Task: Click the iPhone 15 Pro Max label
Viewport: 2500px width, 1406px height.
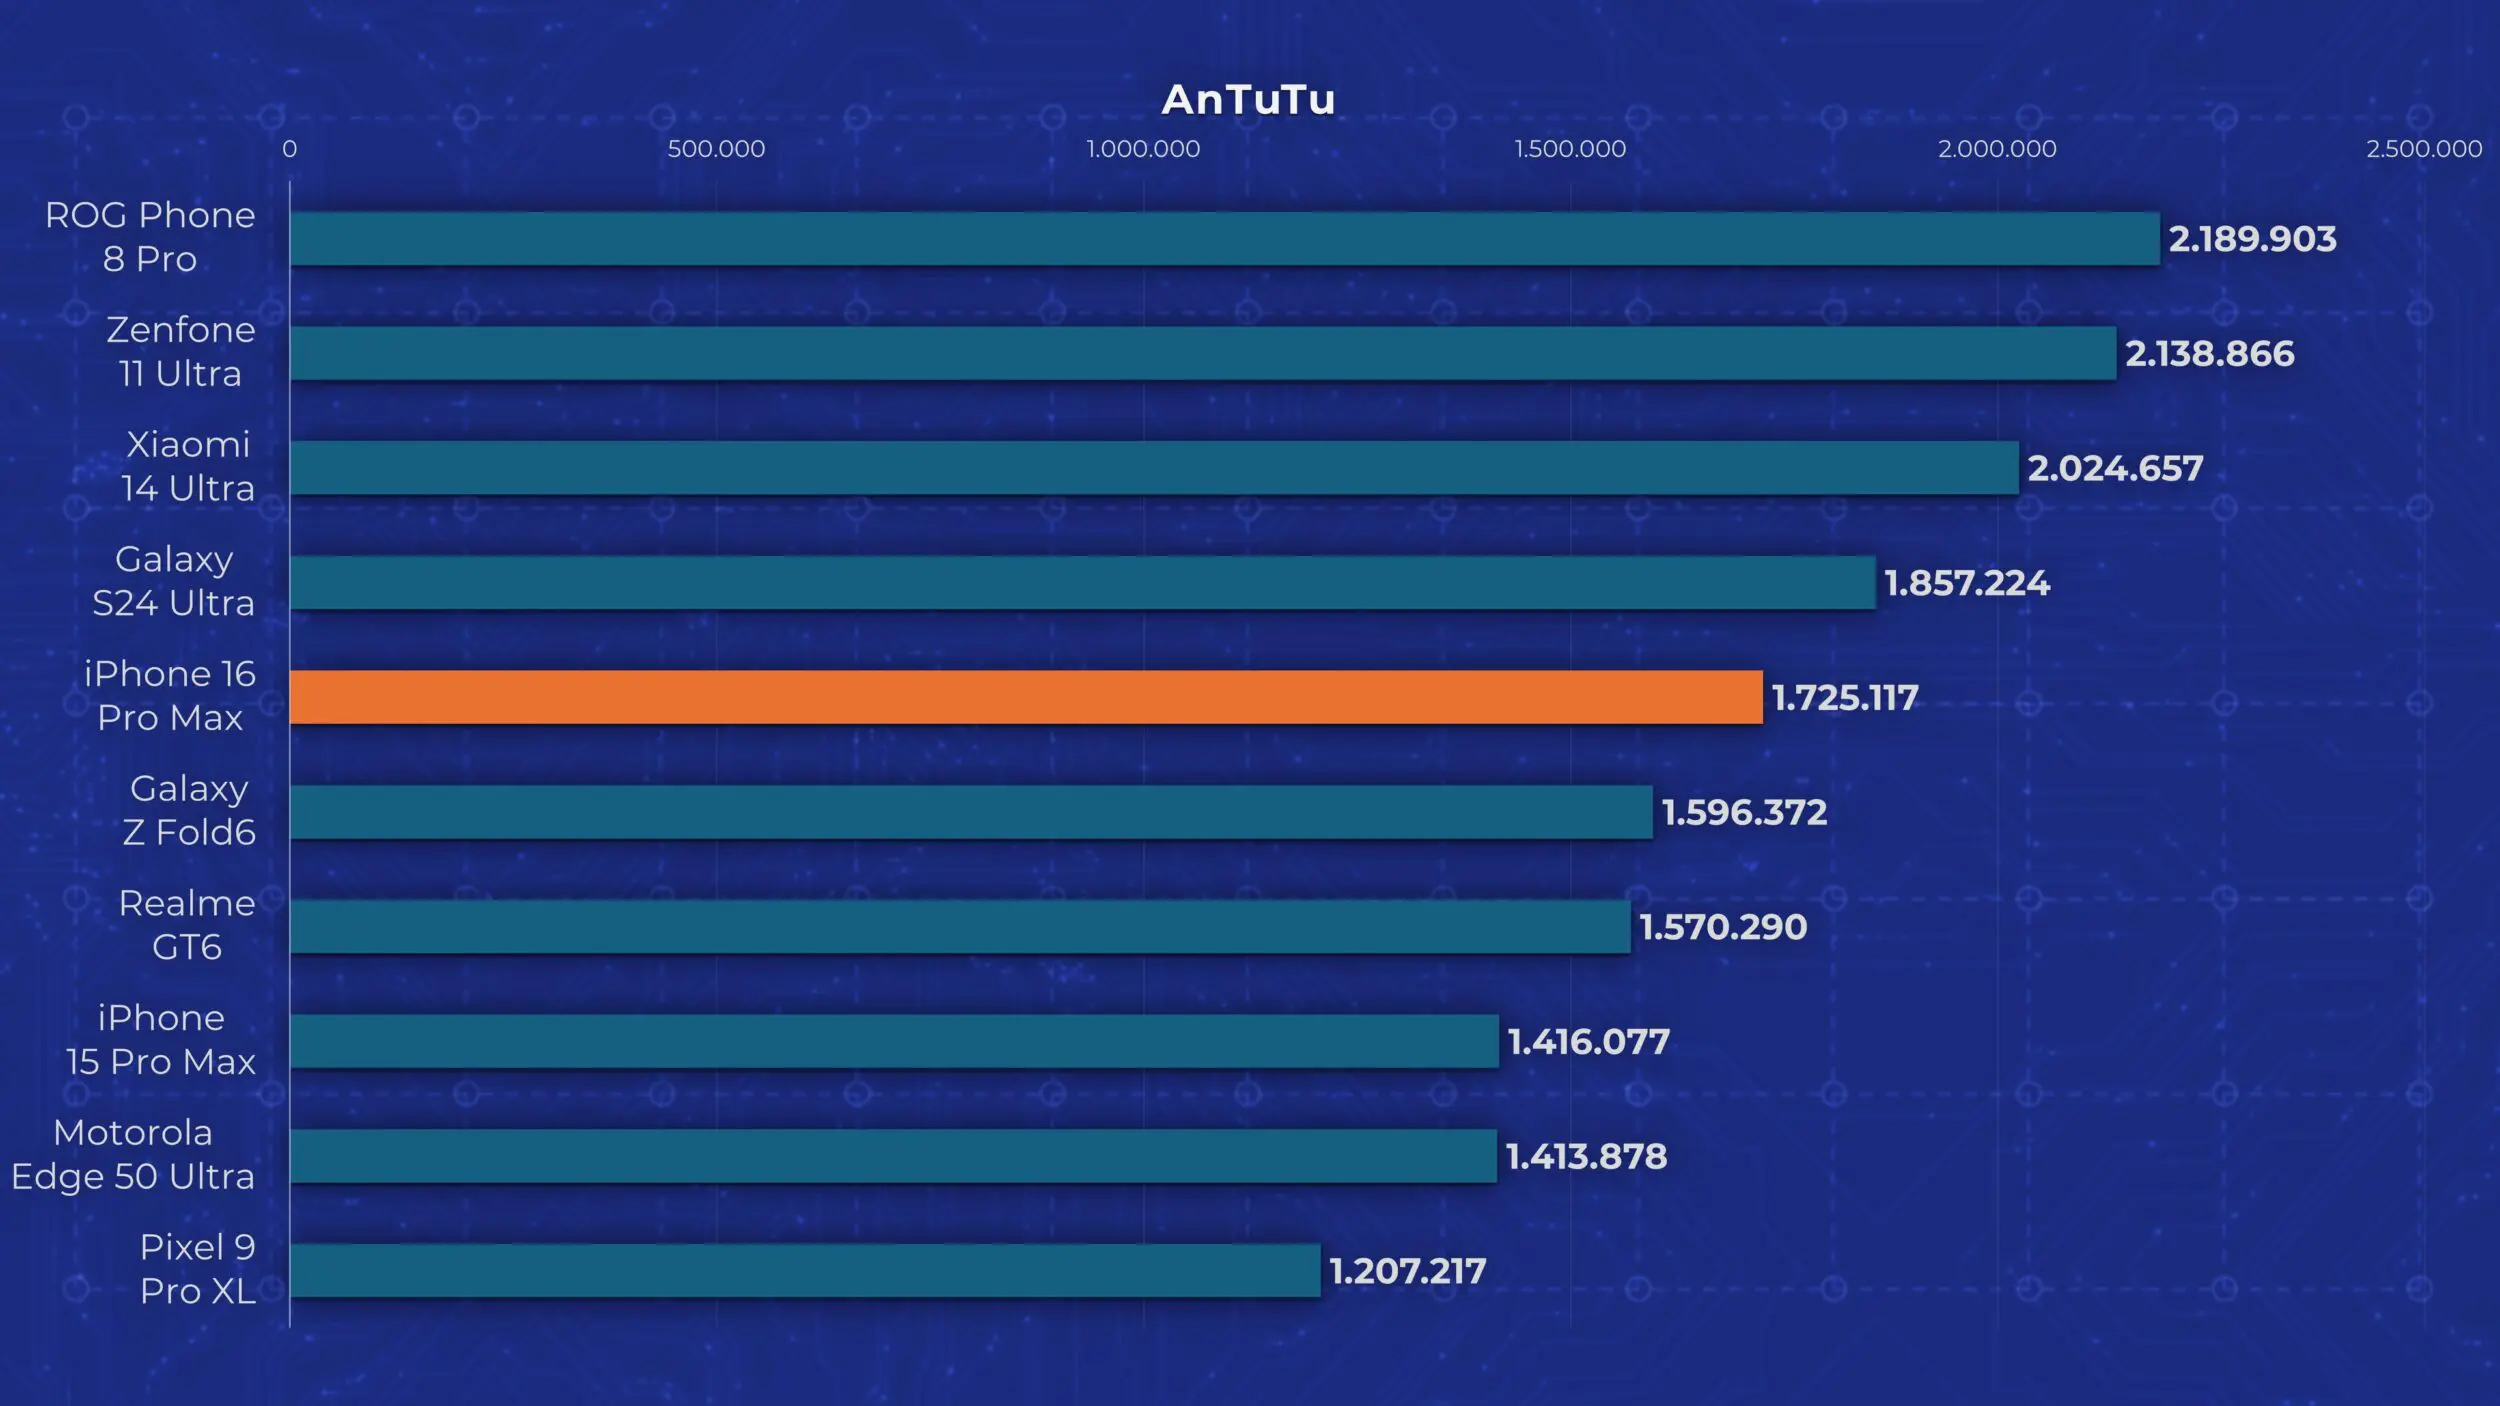Action: 161,1040
